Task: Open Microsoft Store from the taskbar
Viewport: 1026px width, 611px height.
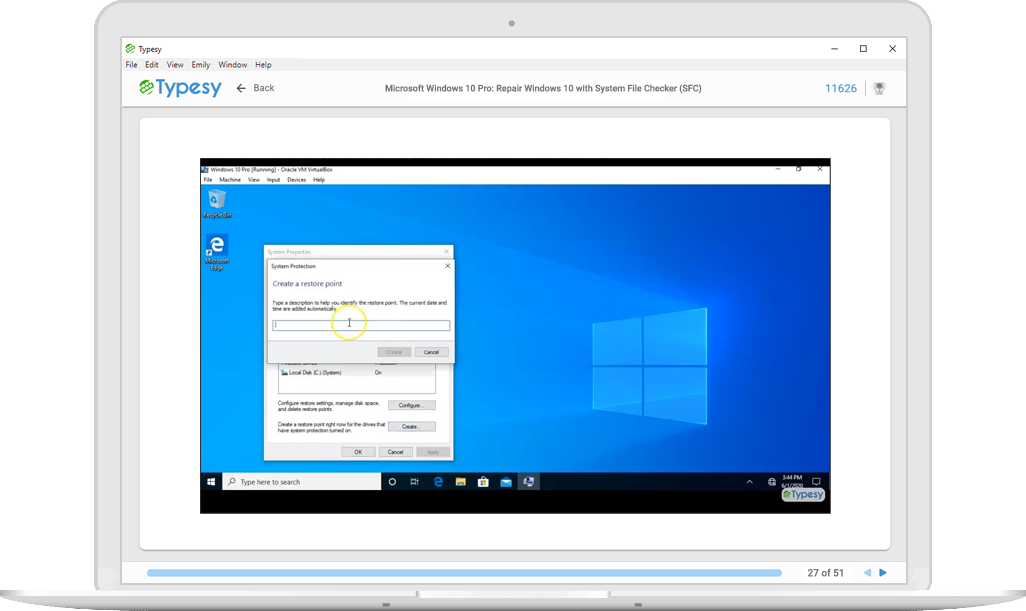Action: point(483,481)
